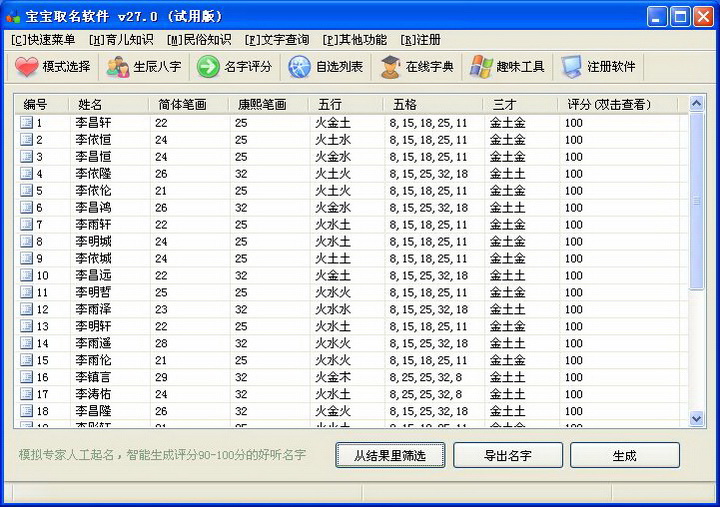
Task: Click the 名字评分 green arrow button
Action: (234, 67)
